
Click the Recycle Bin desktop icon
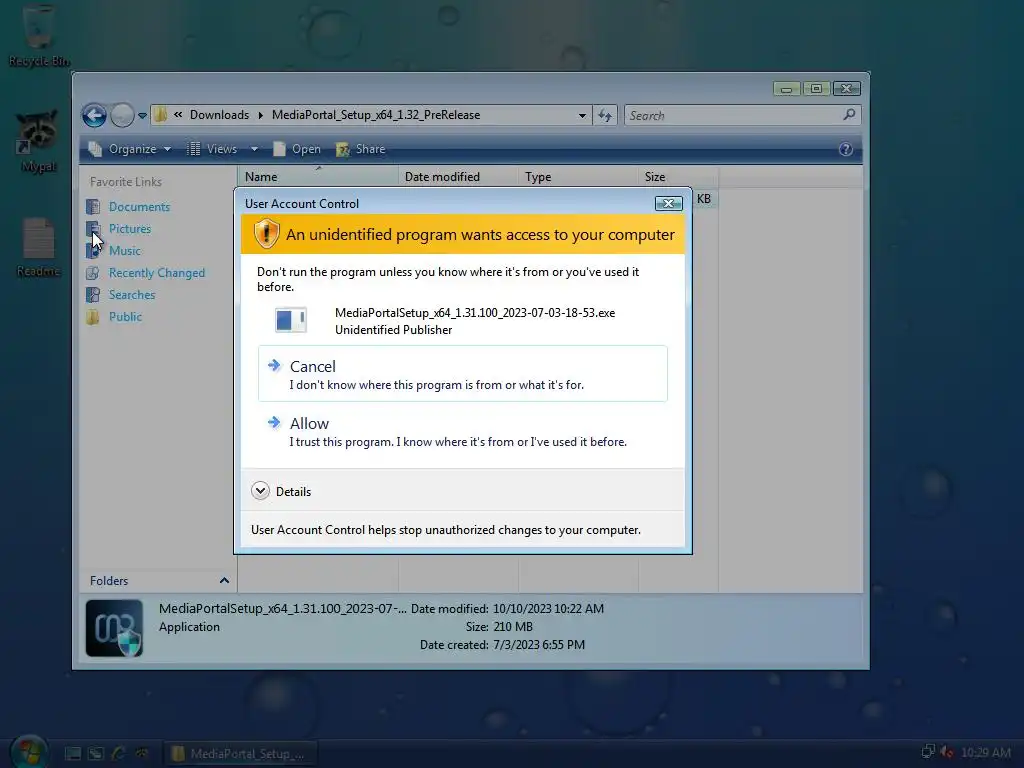point(39,35)
